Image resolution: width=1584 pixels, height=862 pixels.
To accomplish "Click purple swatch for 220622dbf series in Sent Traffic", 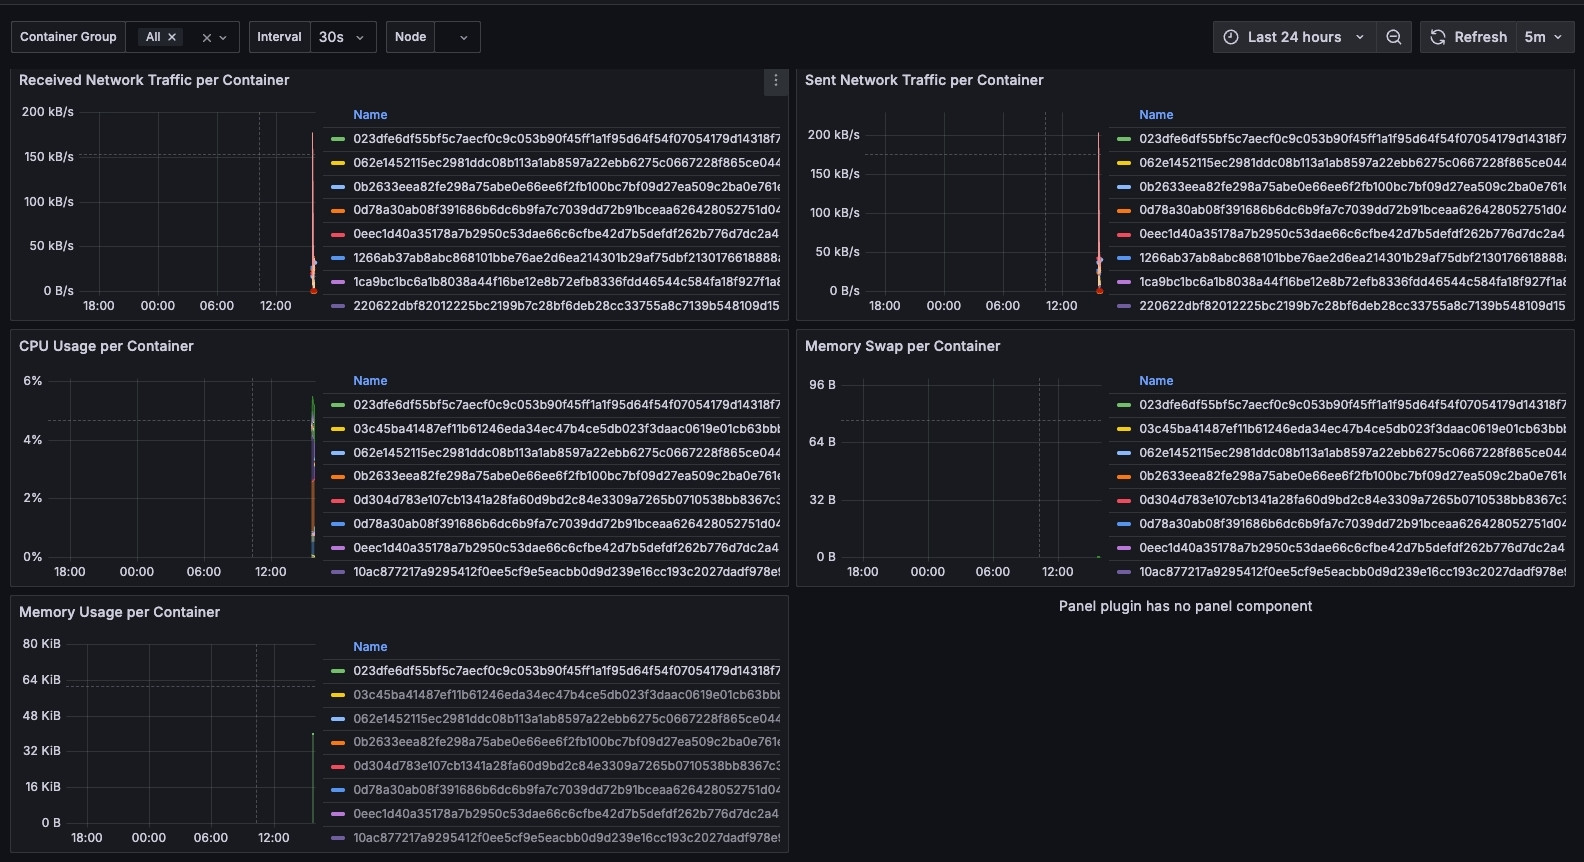I will click(x=1124, y=306).
